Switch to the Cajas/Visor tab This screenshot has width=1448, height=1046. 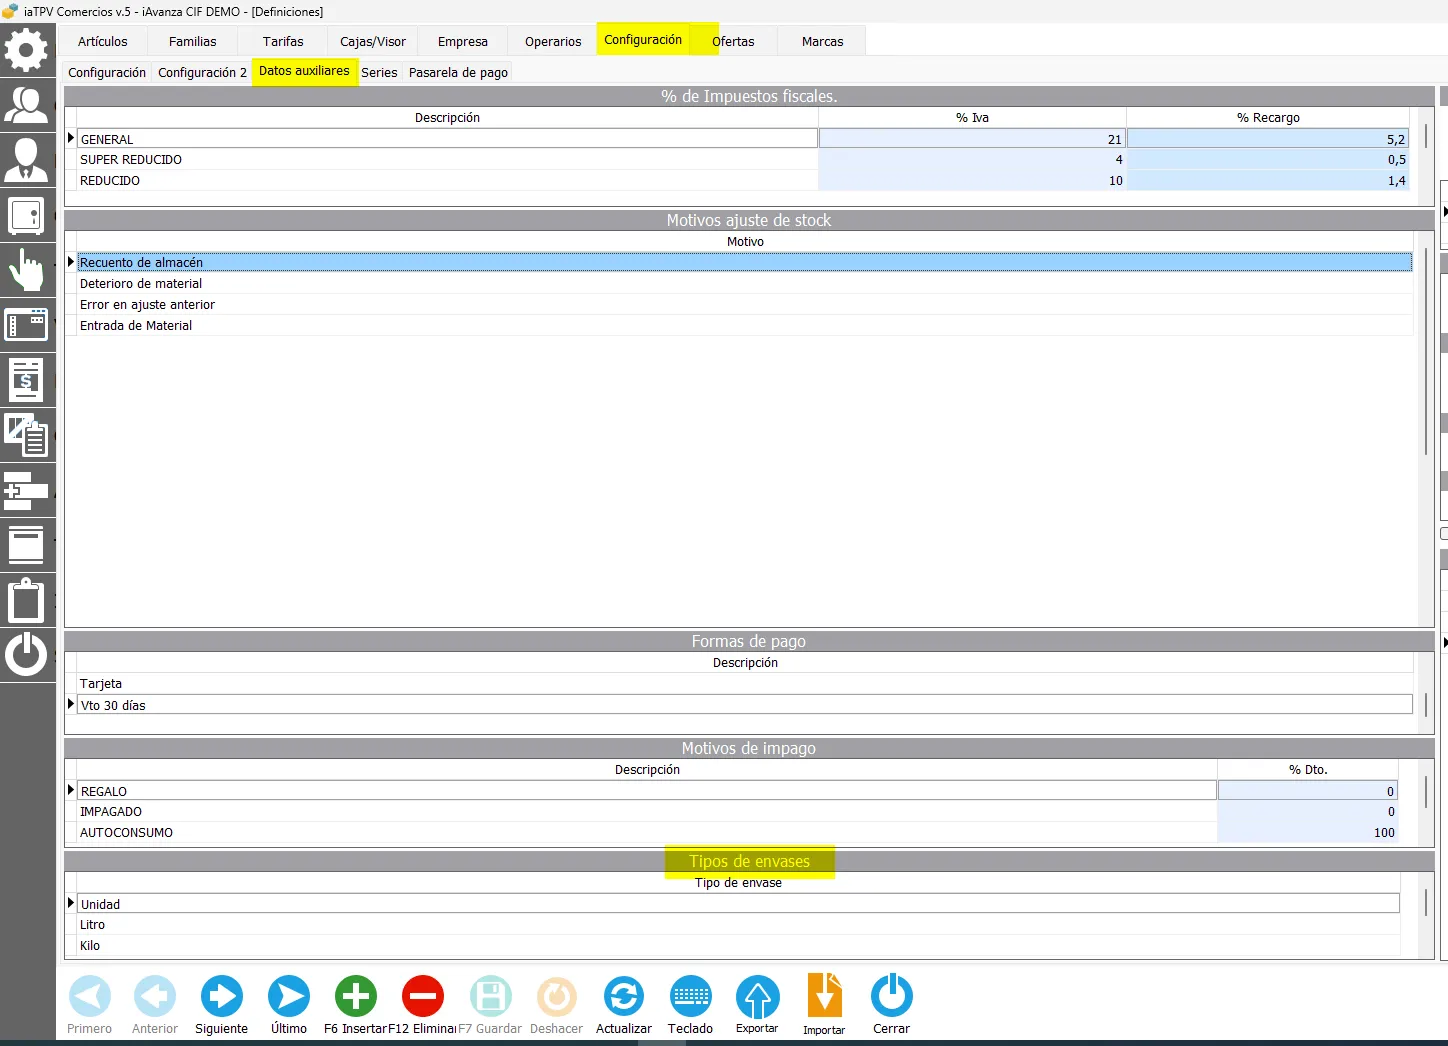click(x=373, y=41)
